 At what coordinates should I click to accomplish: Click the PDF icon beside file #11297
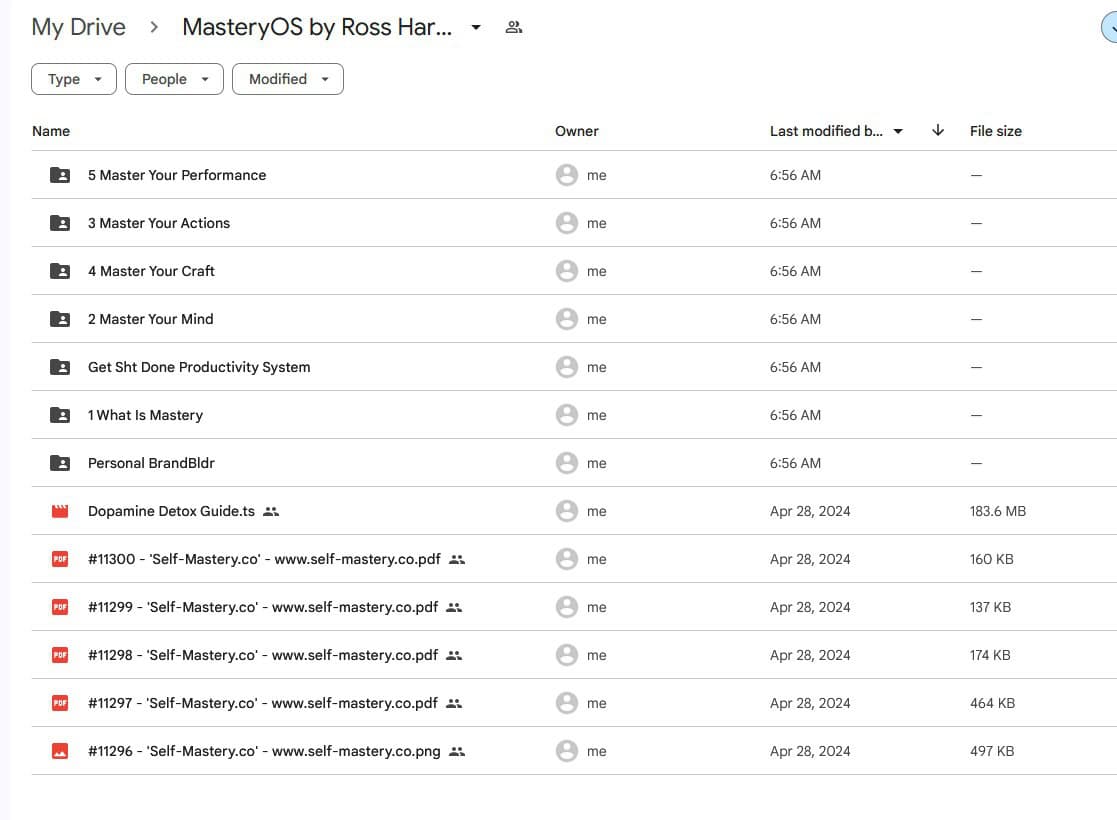(x=60, y=703)
